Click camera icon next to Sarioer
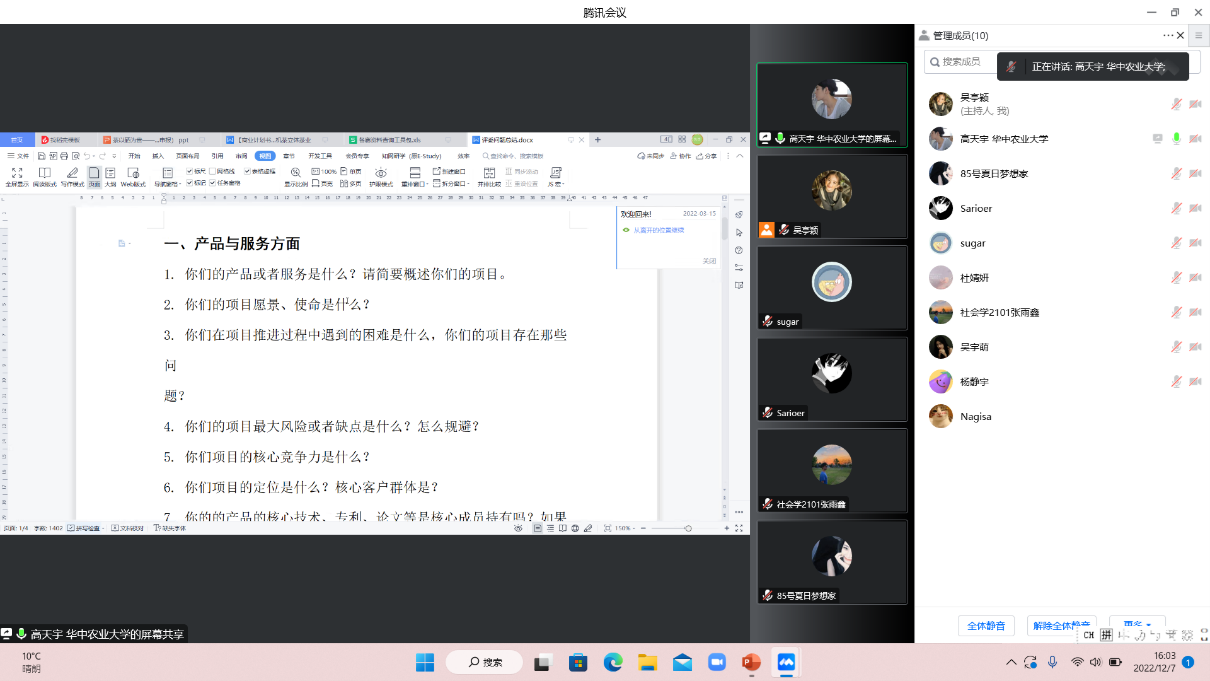 [x=1194, y=208]
